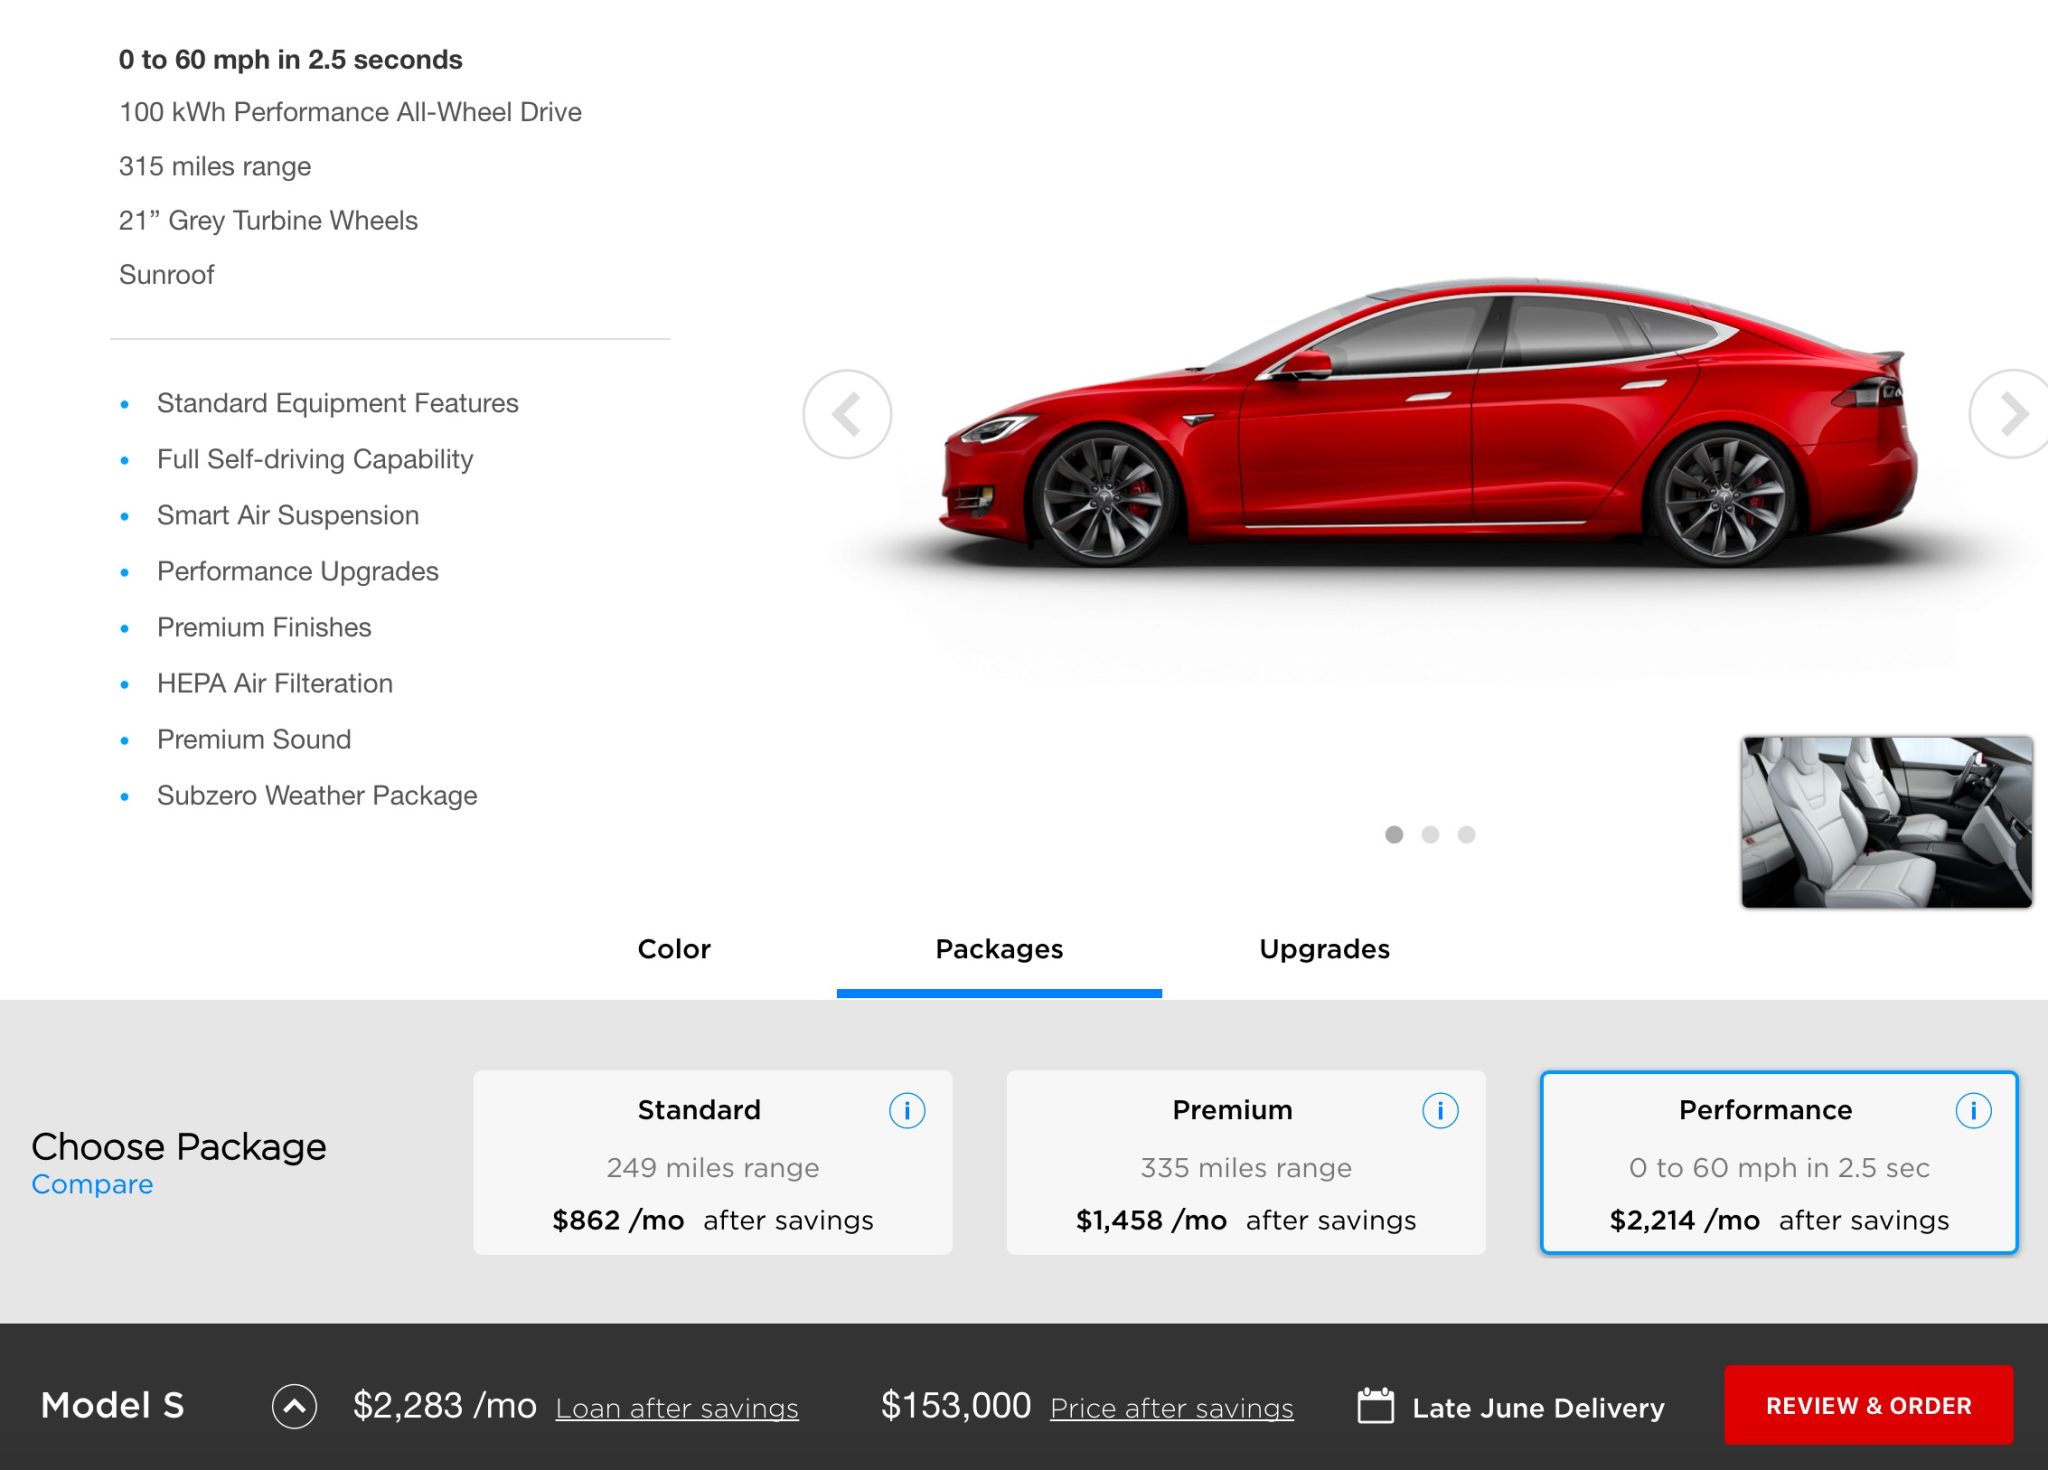Jump to third carousel dot
Viewport: 2048px width, 1470px height.
pyautogui.click(x=1466, y=835)
